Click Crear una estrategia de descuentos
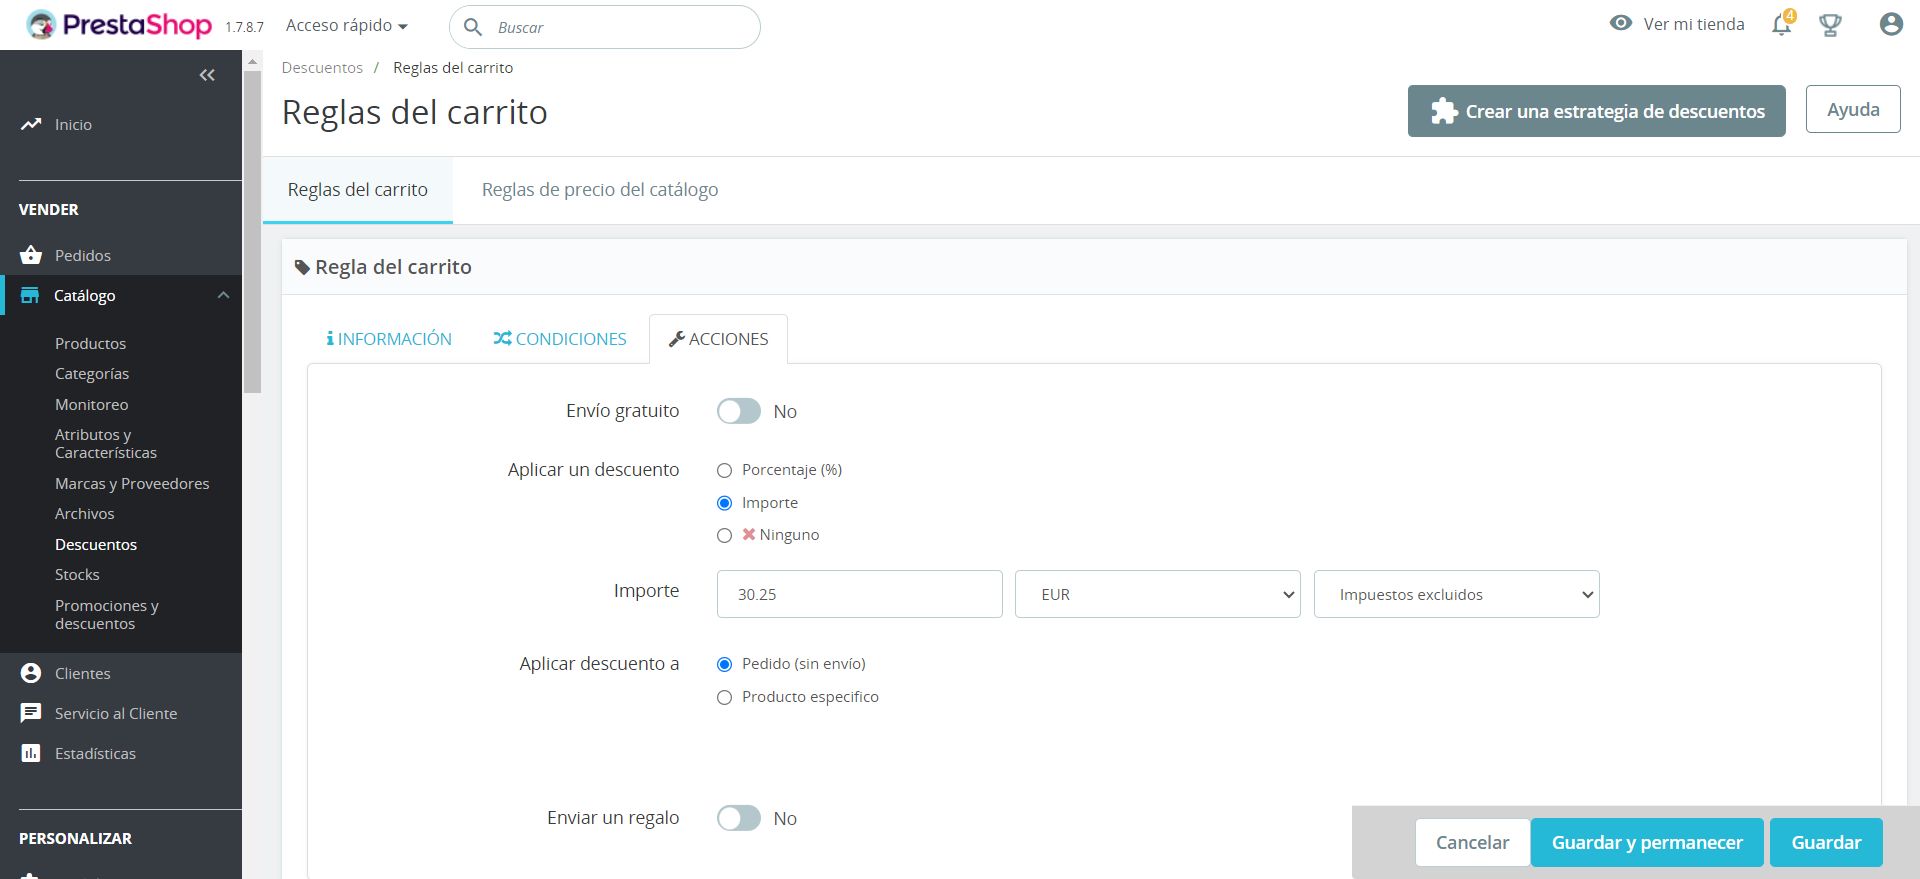Viewport: 1920px width, 879px height. (1596, 111)
